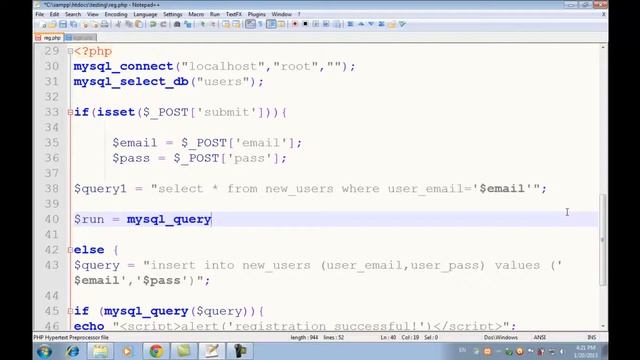Viewport: 640px width, 360px height.
Task: Click the stop macro recording square icon
Action: [x=305, y=24]
